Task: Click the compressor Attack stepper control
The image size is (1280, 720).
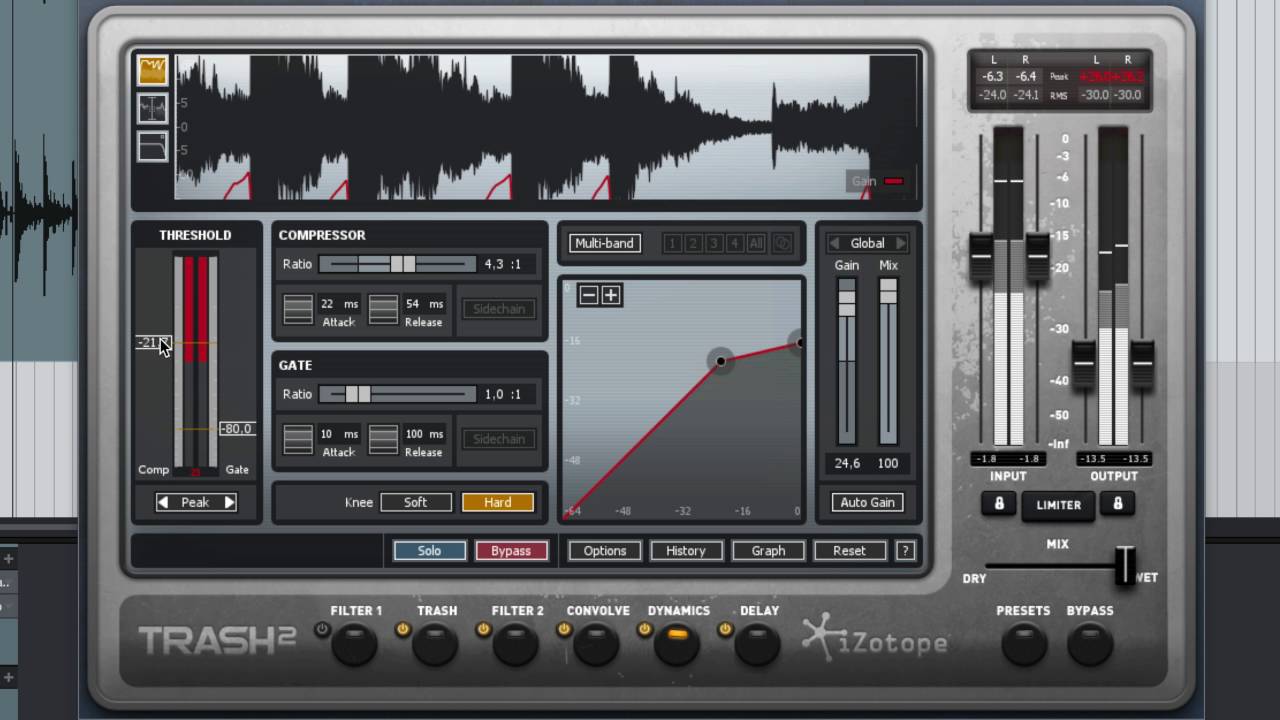Action: point(298,309)
